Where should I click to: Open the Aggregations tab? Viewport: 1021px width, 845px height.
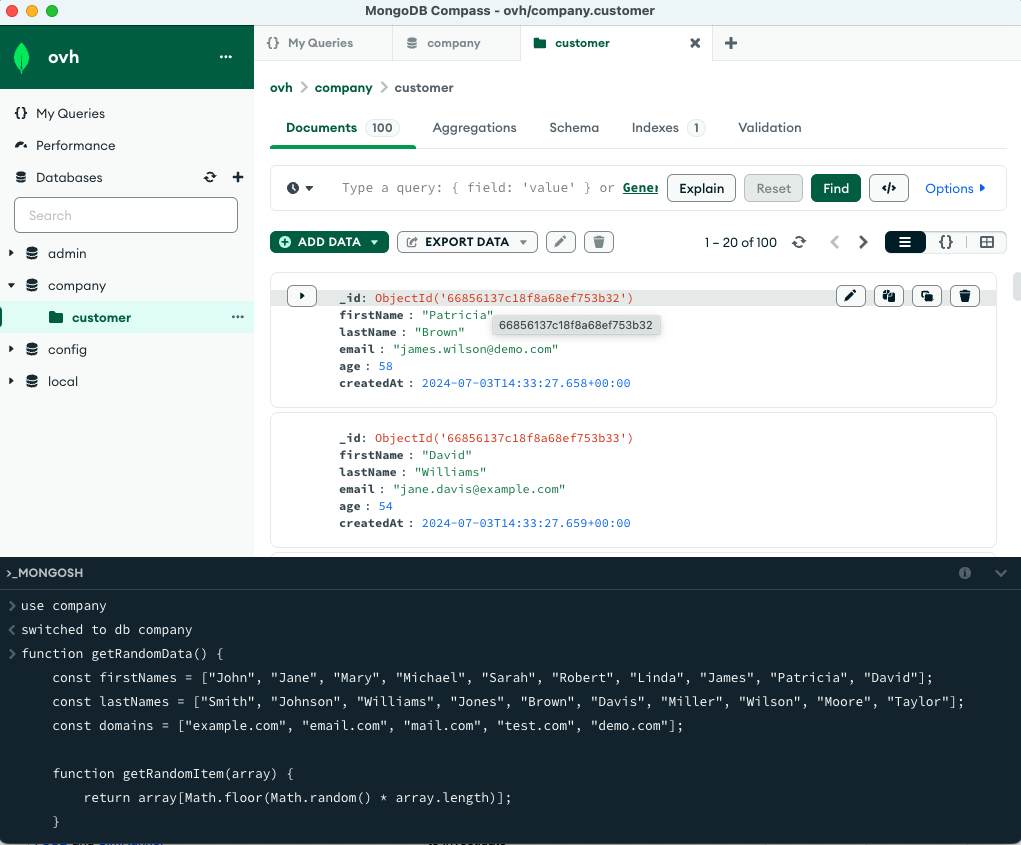[474, 128]
